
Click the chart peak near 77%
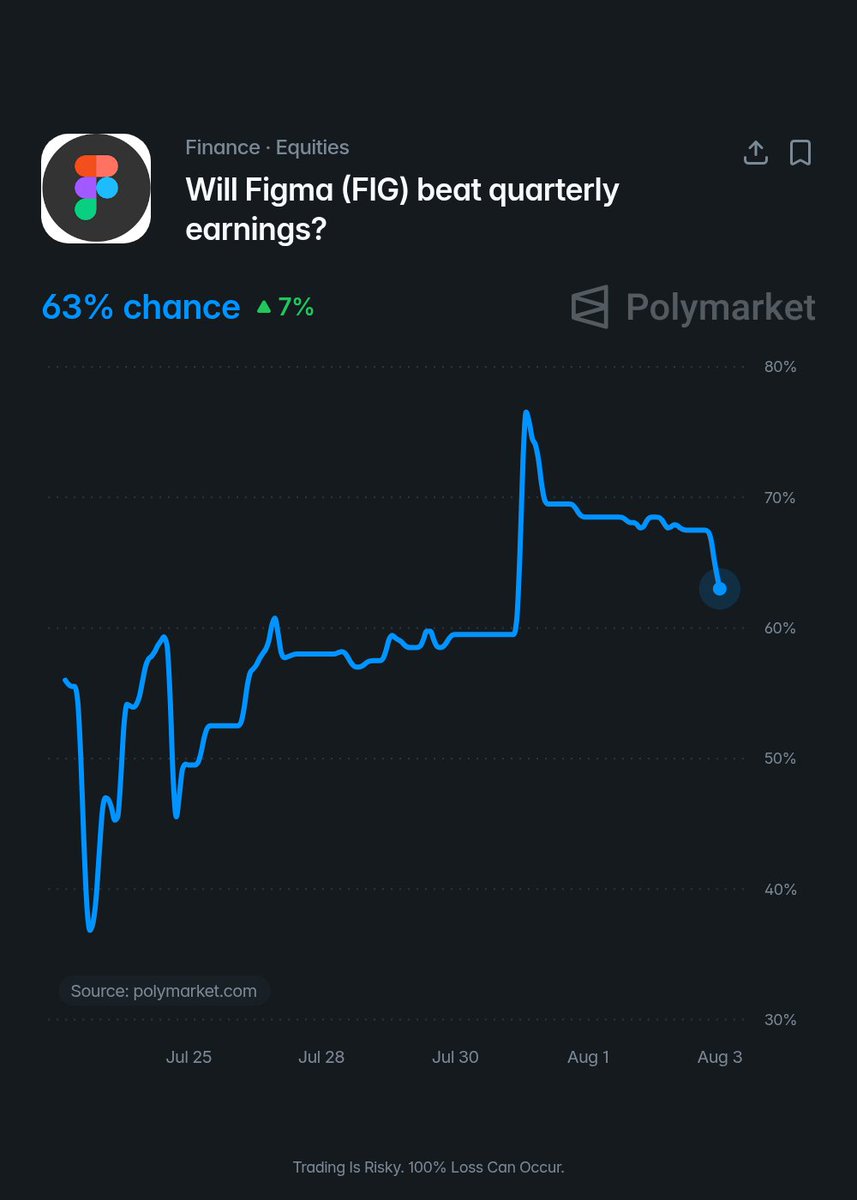526,412
